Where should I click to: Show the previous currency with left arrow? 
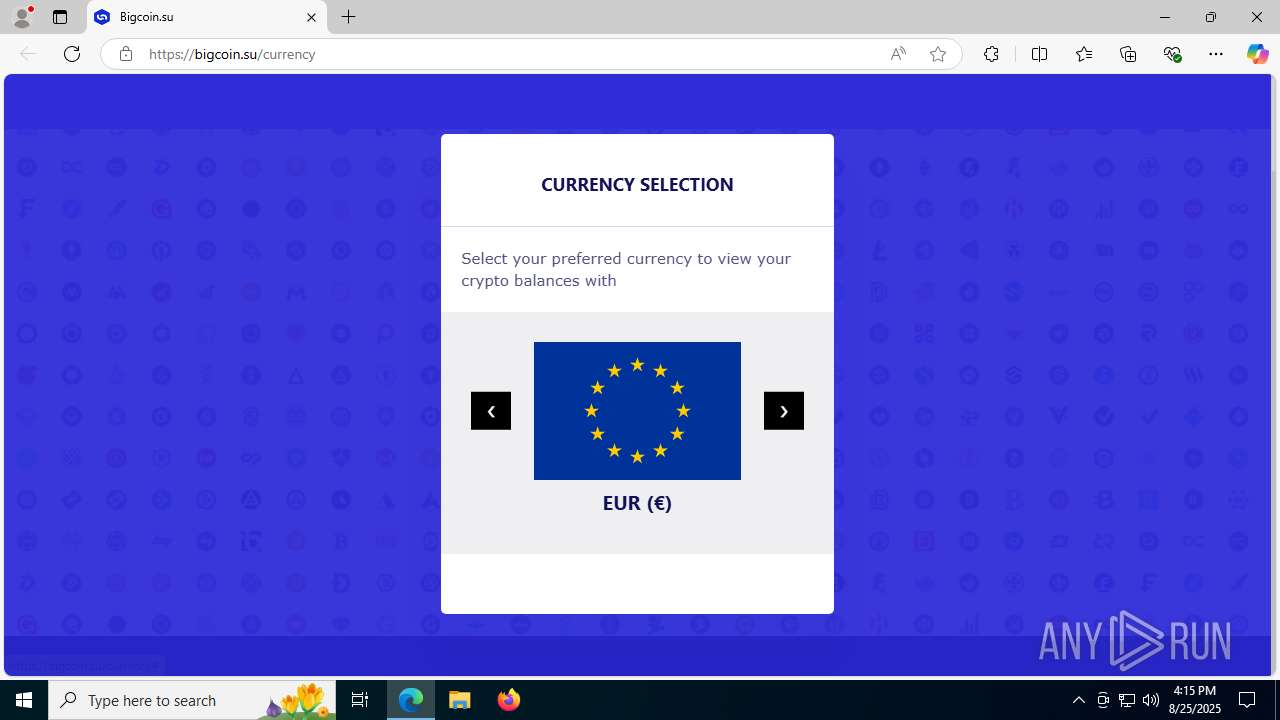pyautogui.click(x=490, y=411)
